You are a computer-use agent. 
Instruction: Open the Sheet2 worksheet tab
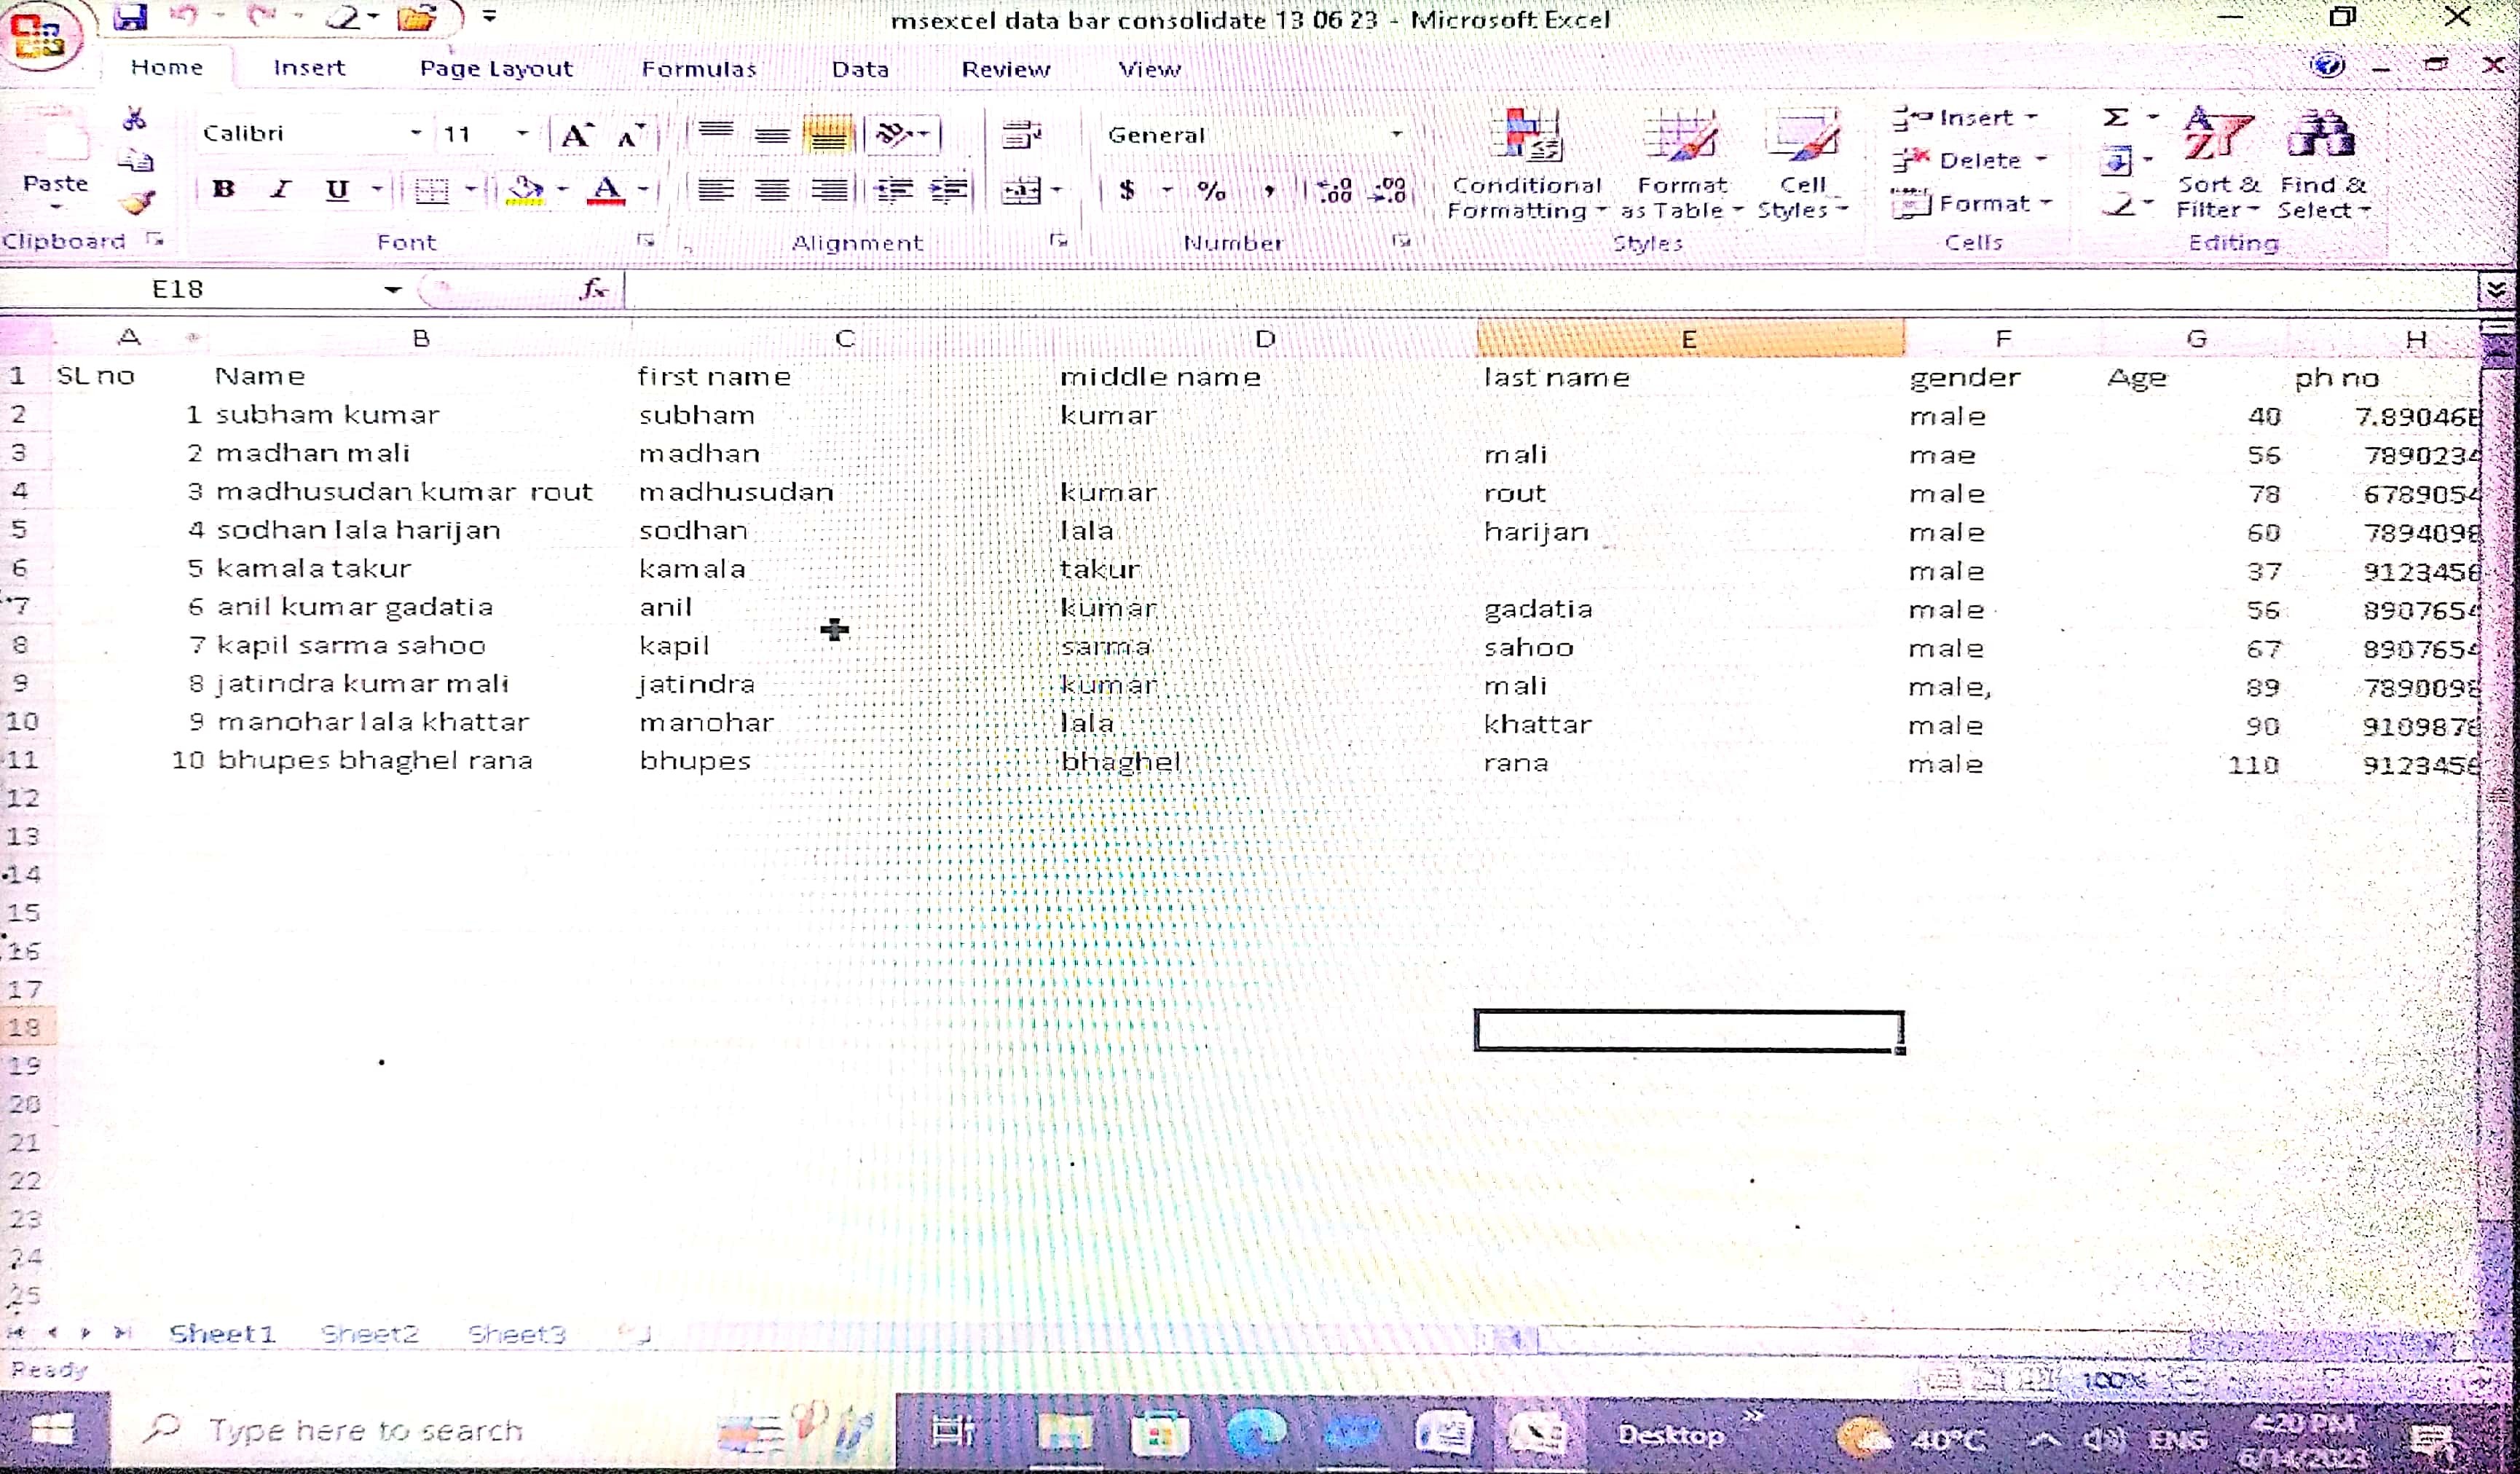point(369,1333)
